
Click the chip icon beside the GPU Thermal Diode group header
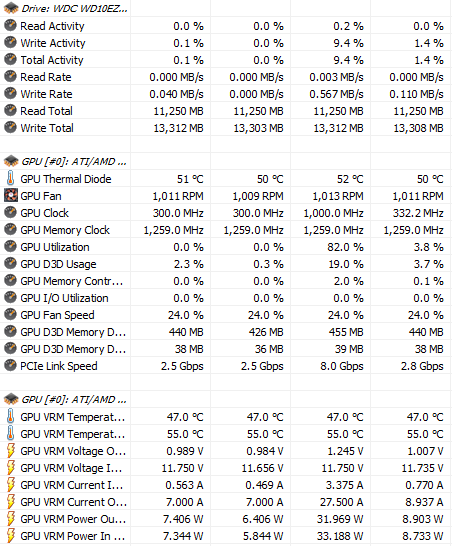(x=11, y=161)
